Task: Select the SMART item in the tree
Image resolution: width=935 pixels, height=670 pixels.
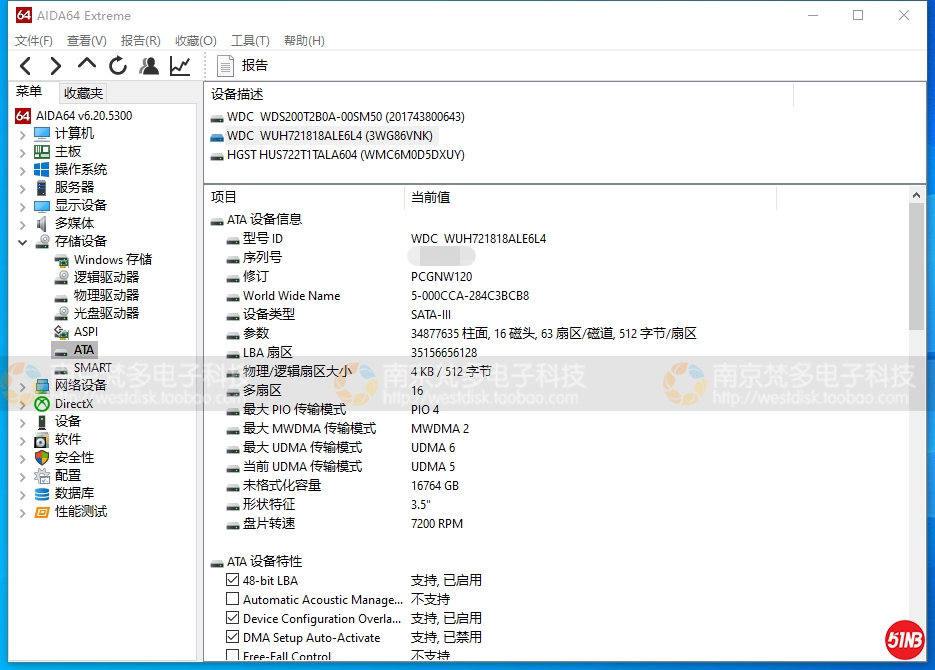Action: [x=92, y=368]
